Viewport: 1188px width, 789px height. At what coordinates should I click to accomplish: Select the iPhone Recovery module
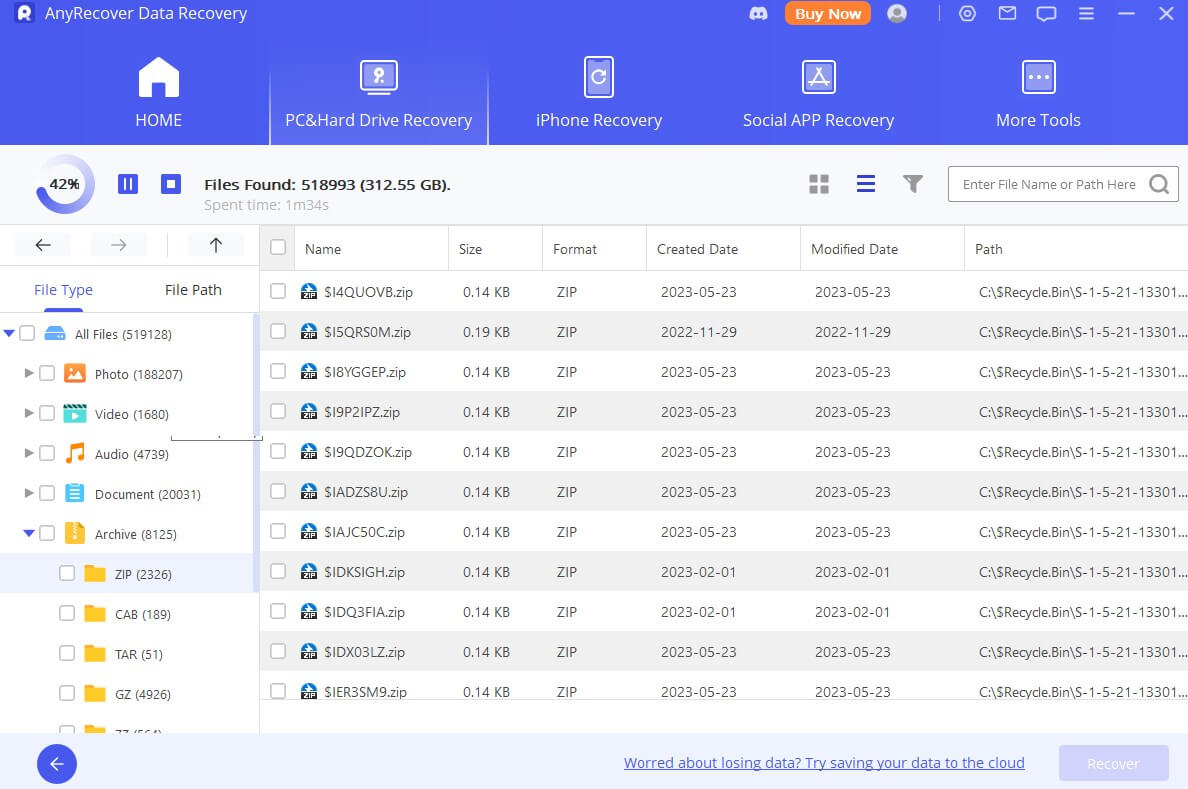click(x=598, y=92)
